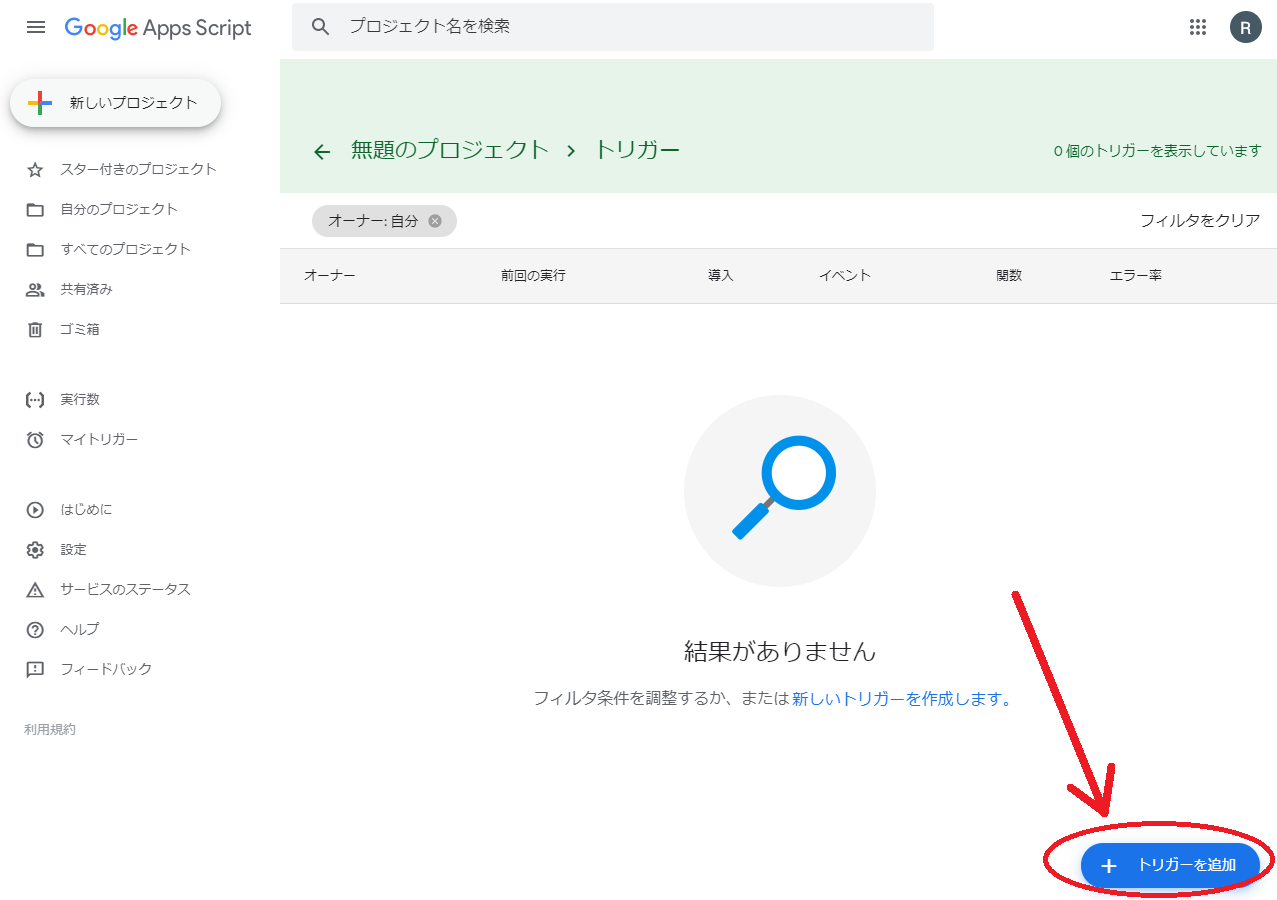1277x900 pixels.
Task: Click the colorful plus icon for 新しいプロジェクト
Action: click(x=40, y=103)
